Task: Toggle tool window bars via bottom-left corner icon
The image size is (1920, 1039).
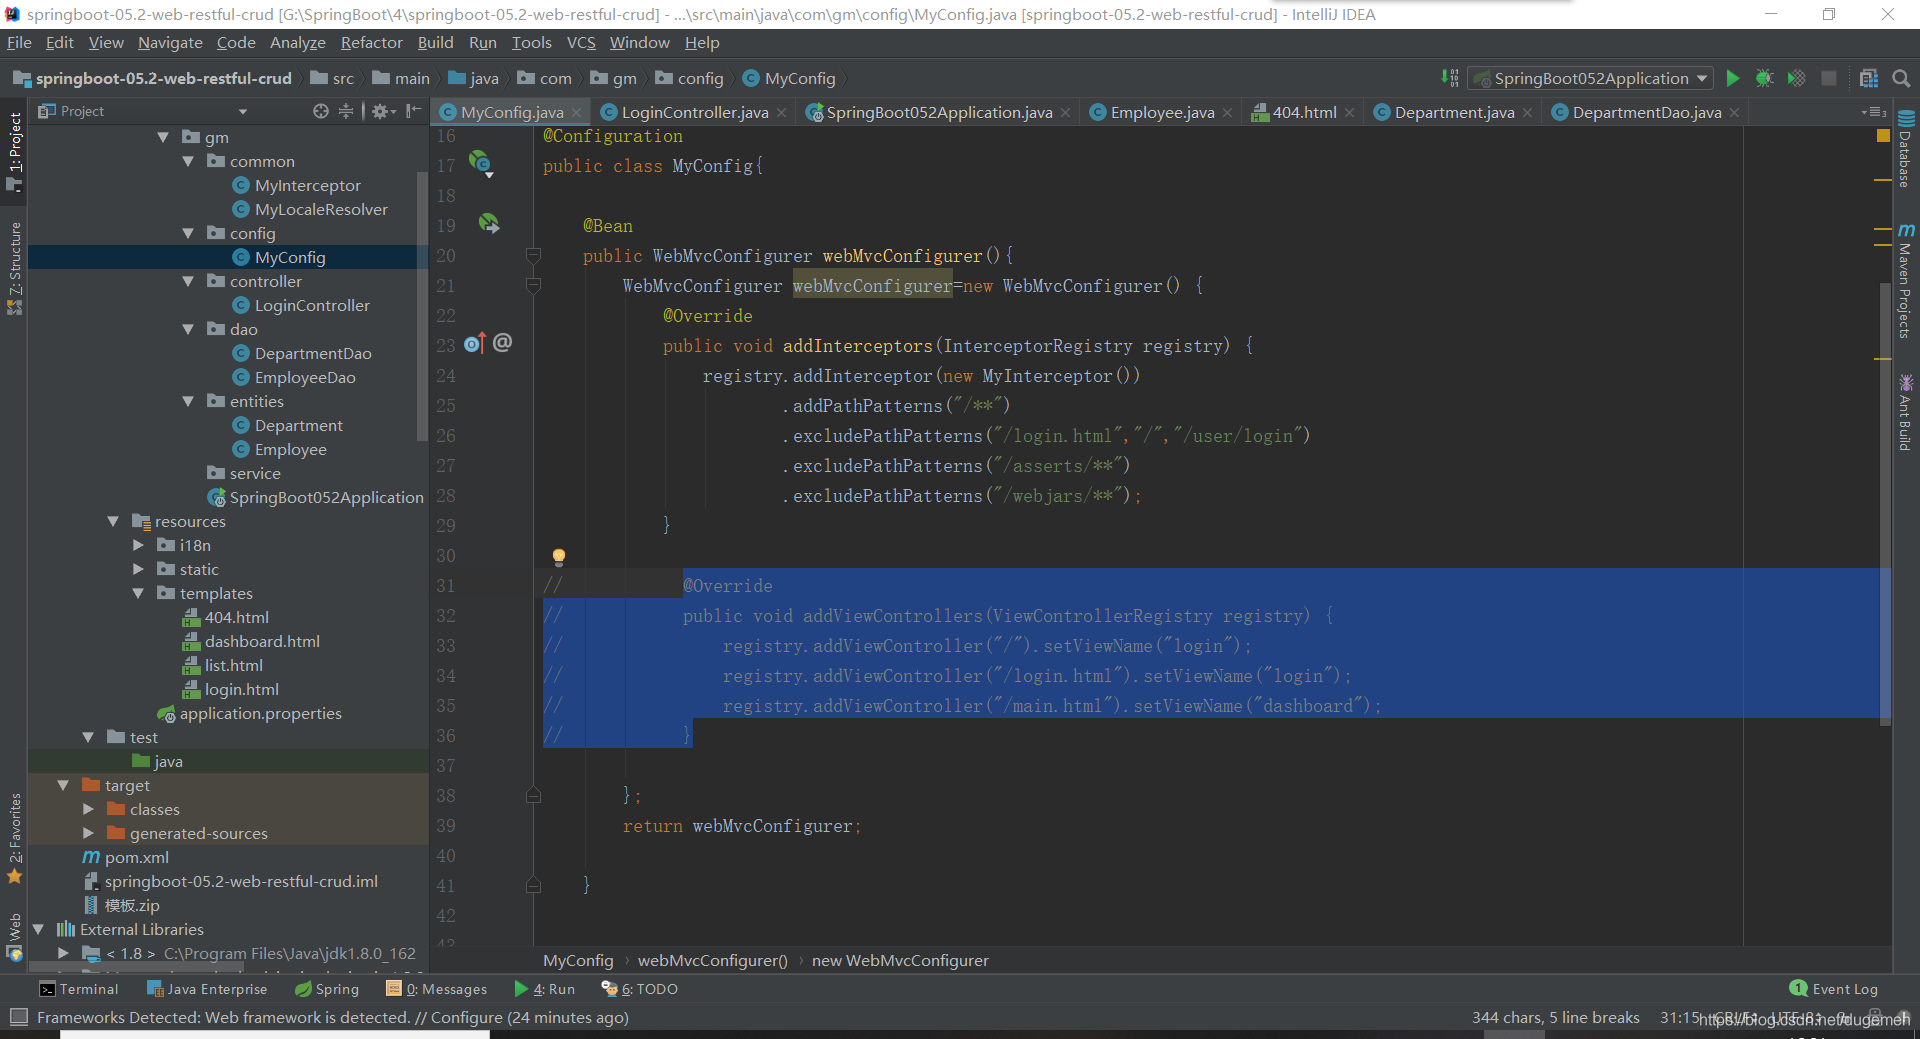Action: (x=18, y=1017)
